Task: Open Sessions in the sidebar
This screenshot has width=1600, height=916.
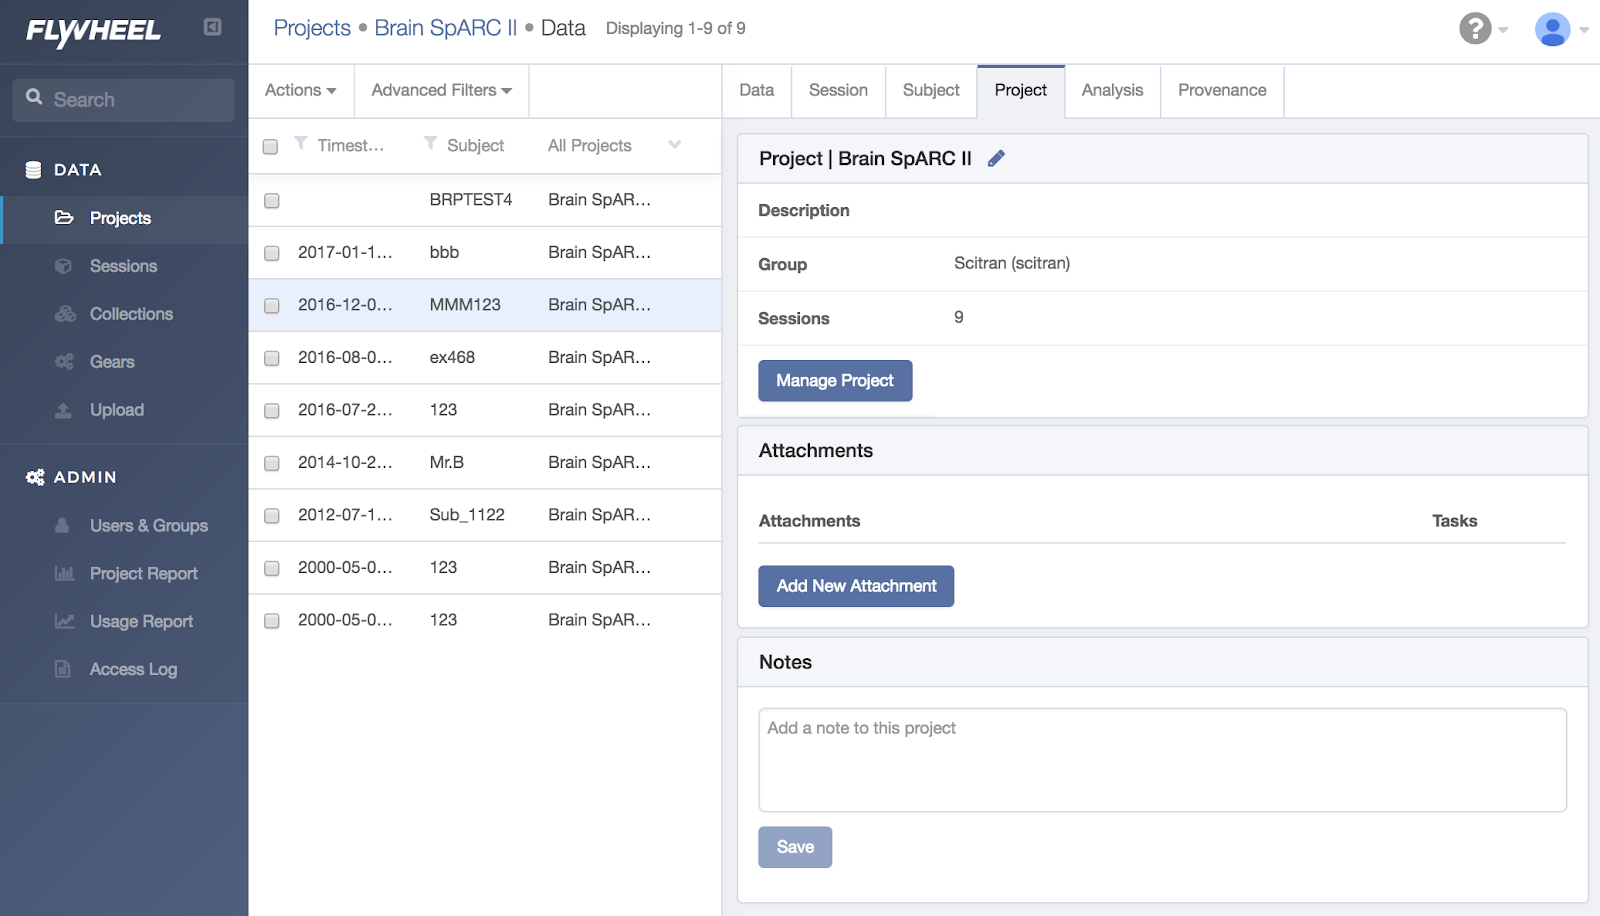Action: (124, 266)
